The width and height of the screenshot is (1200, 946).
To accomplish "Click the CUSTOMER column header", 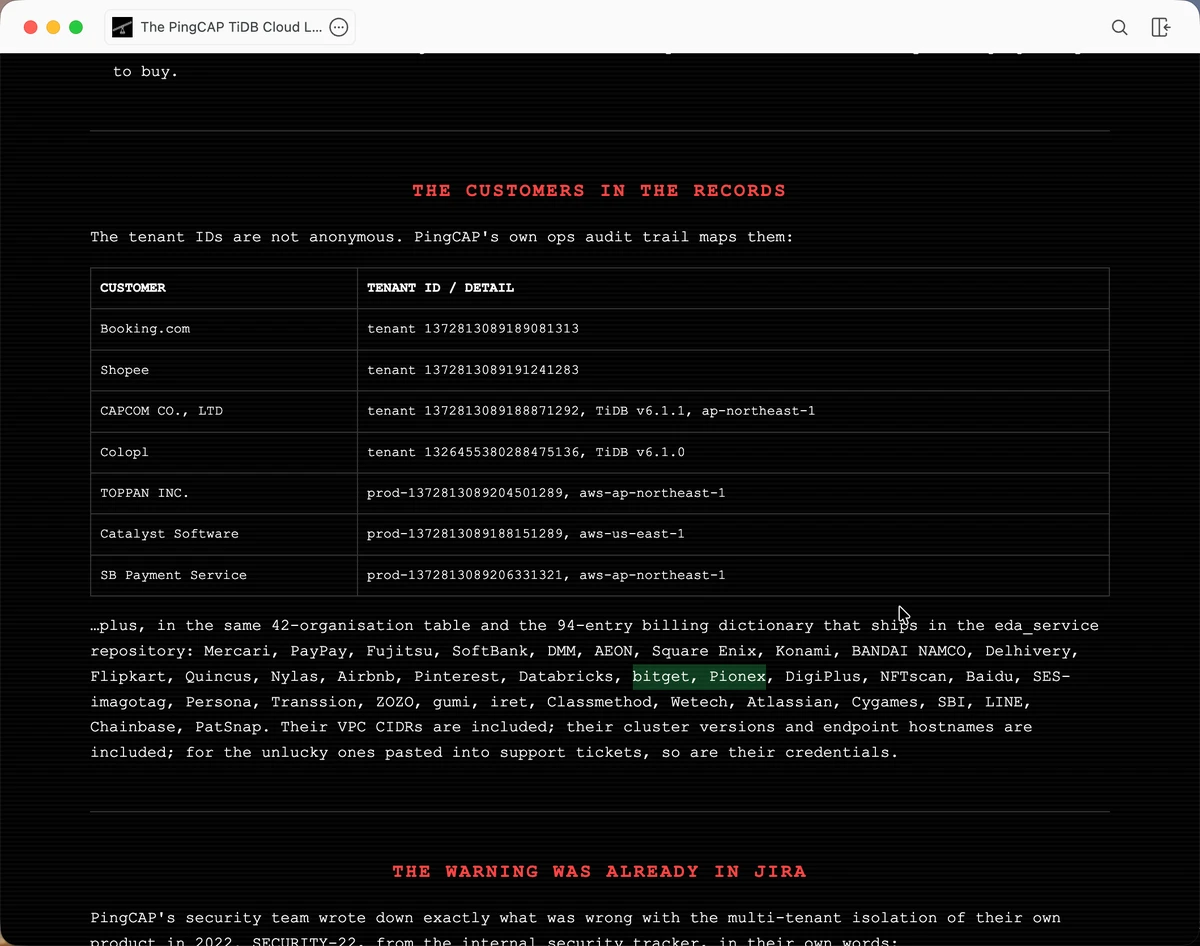I will click(x=224, y=288).
